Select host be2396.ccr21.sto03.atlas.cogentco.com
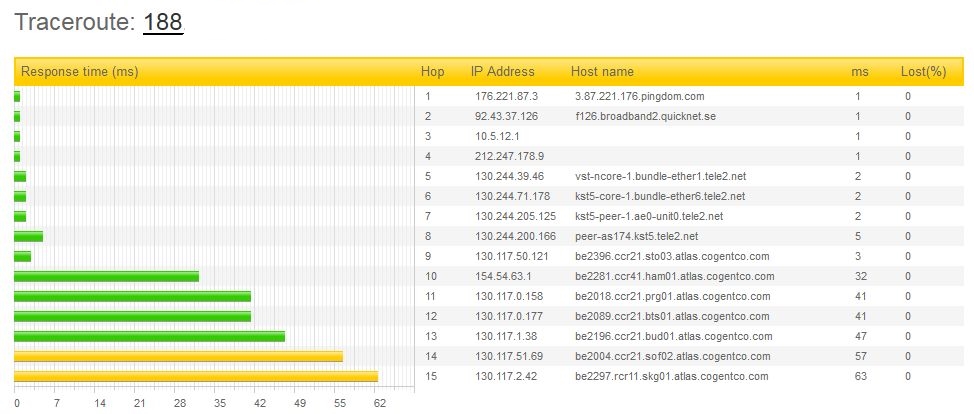This screenshot has height=414, width=974. coord(672,256)
